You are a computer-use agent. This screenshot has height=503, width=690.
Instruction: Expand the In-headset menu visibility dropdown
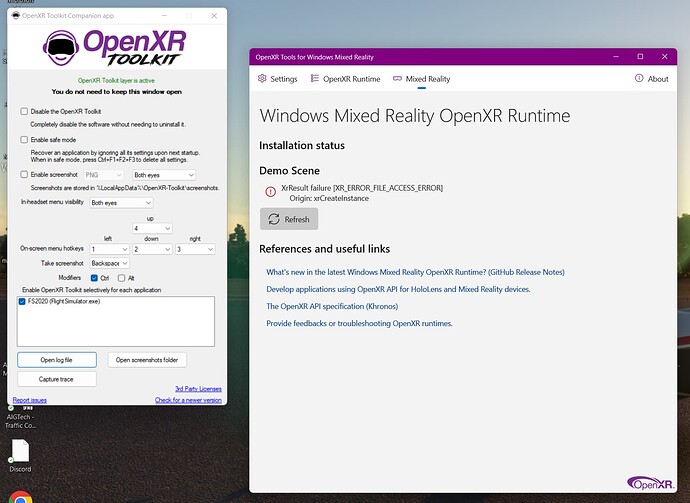[117, 202]
